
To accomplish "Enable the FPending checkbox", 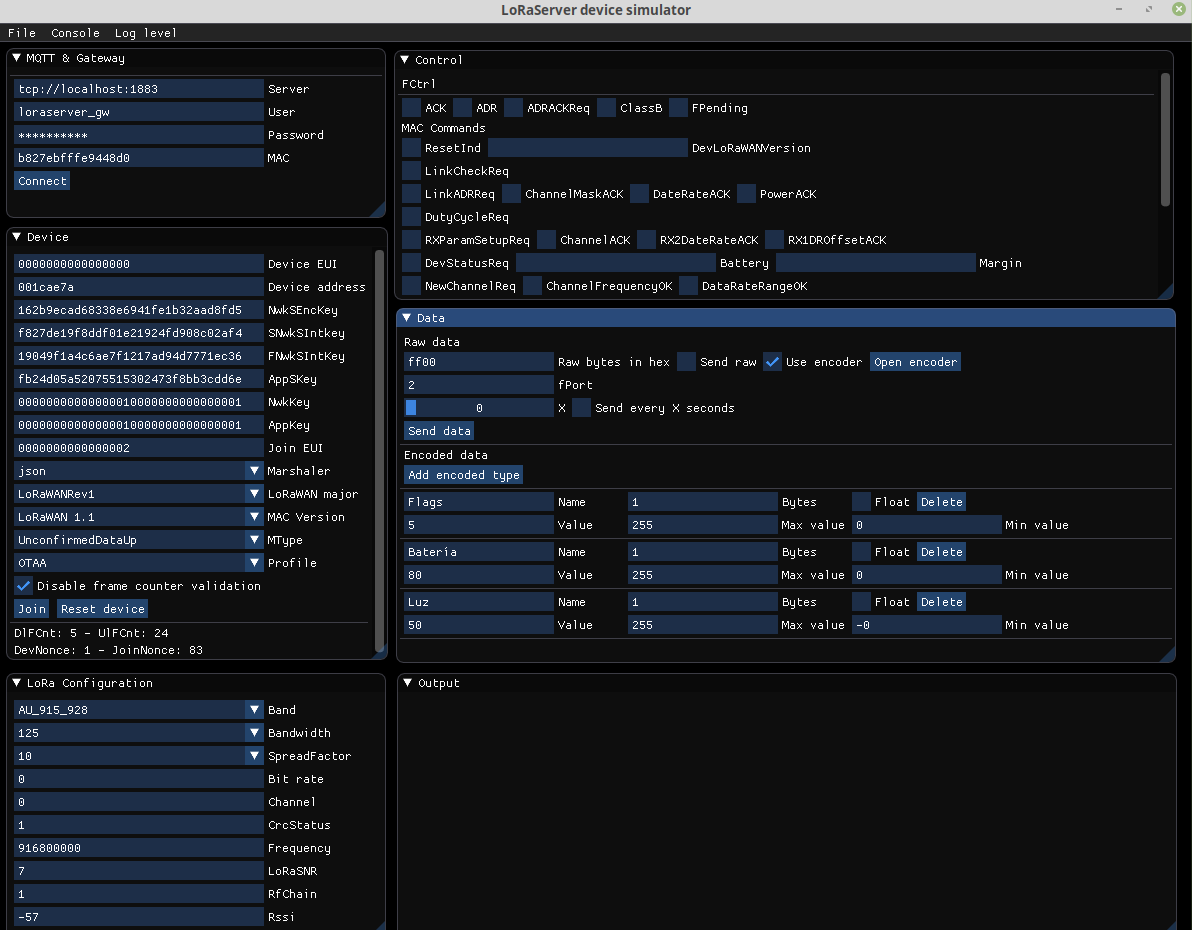I will 678,108.
